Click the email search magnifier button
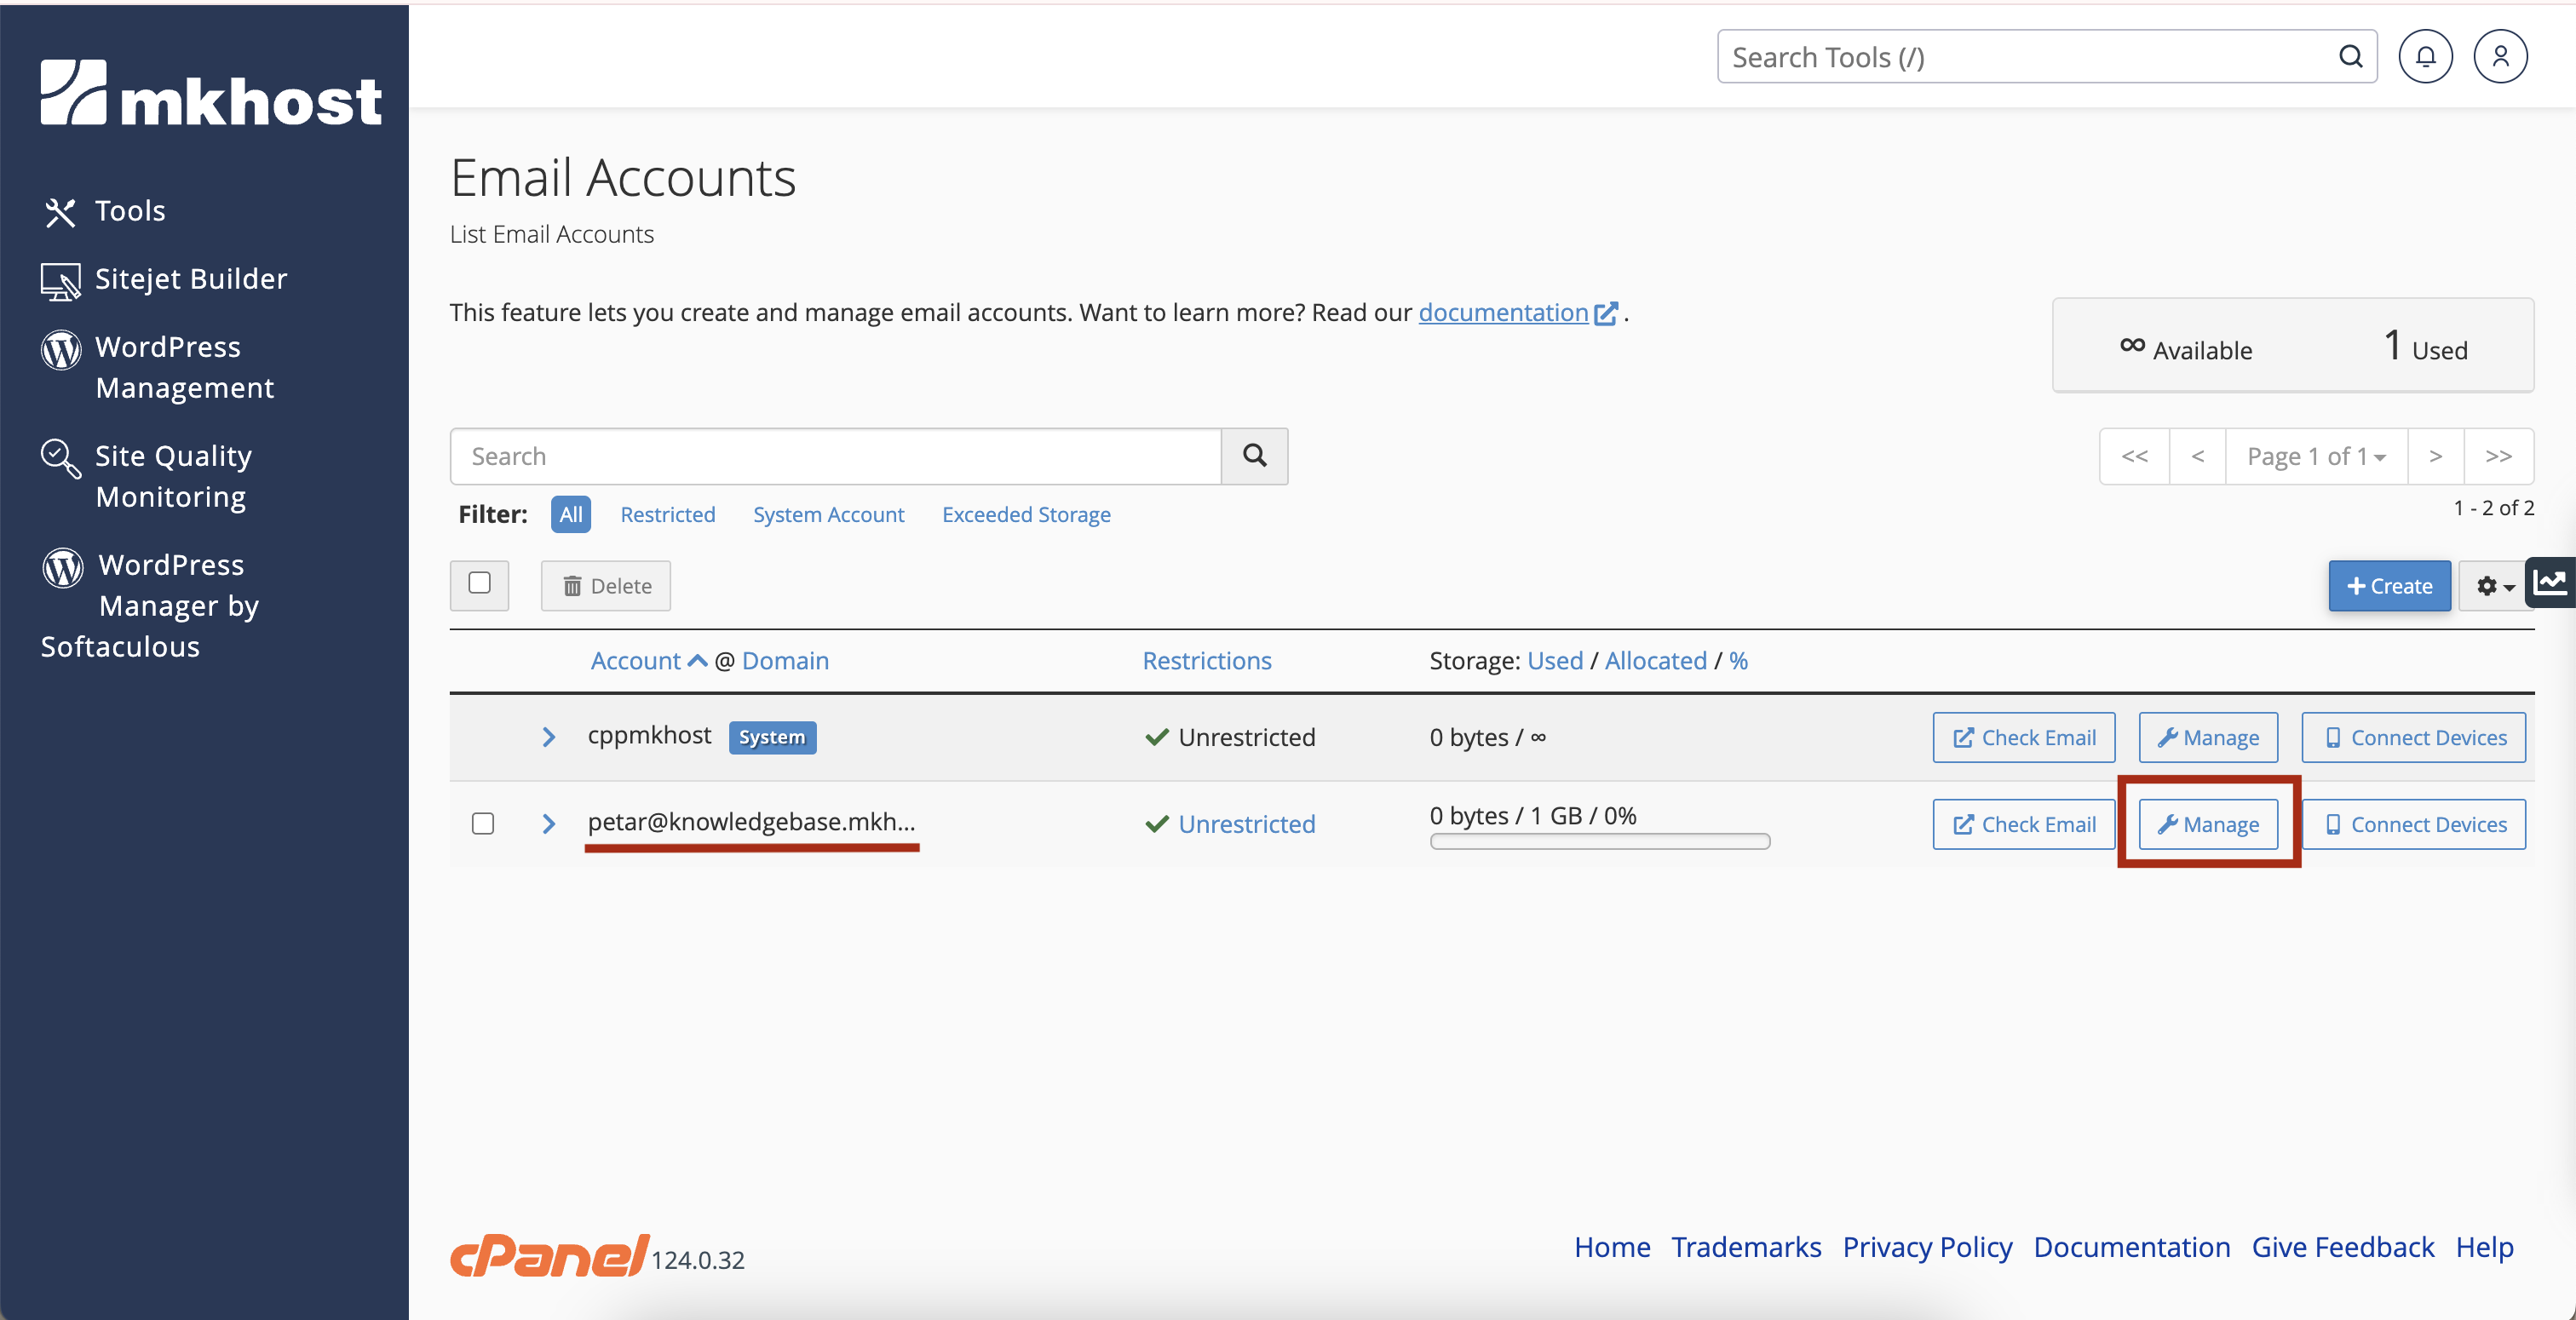This screenshot has width=2576, height=1320. click(1254, 456)
